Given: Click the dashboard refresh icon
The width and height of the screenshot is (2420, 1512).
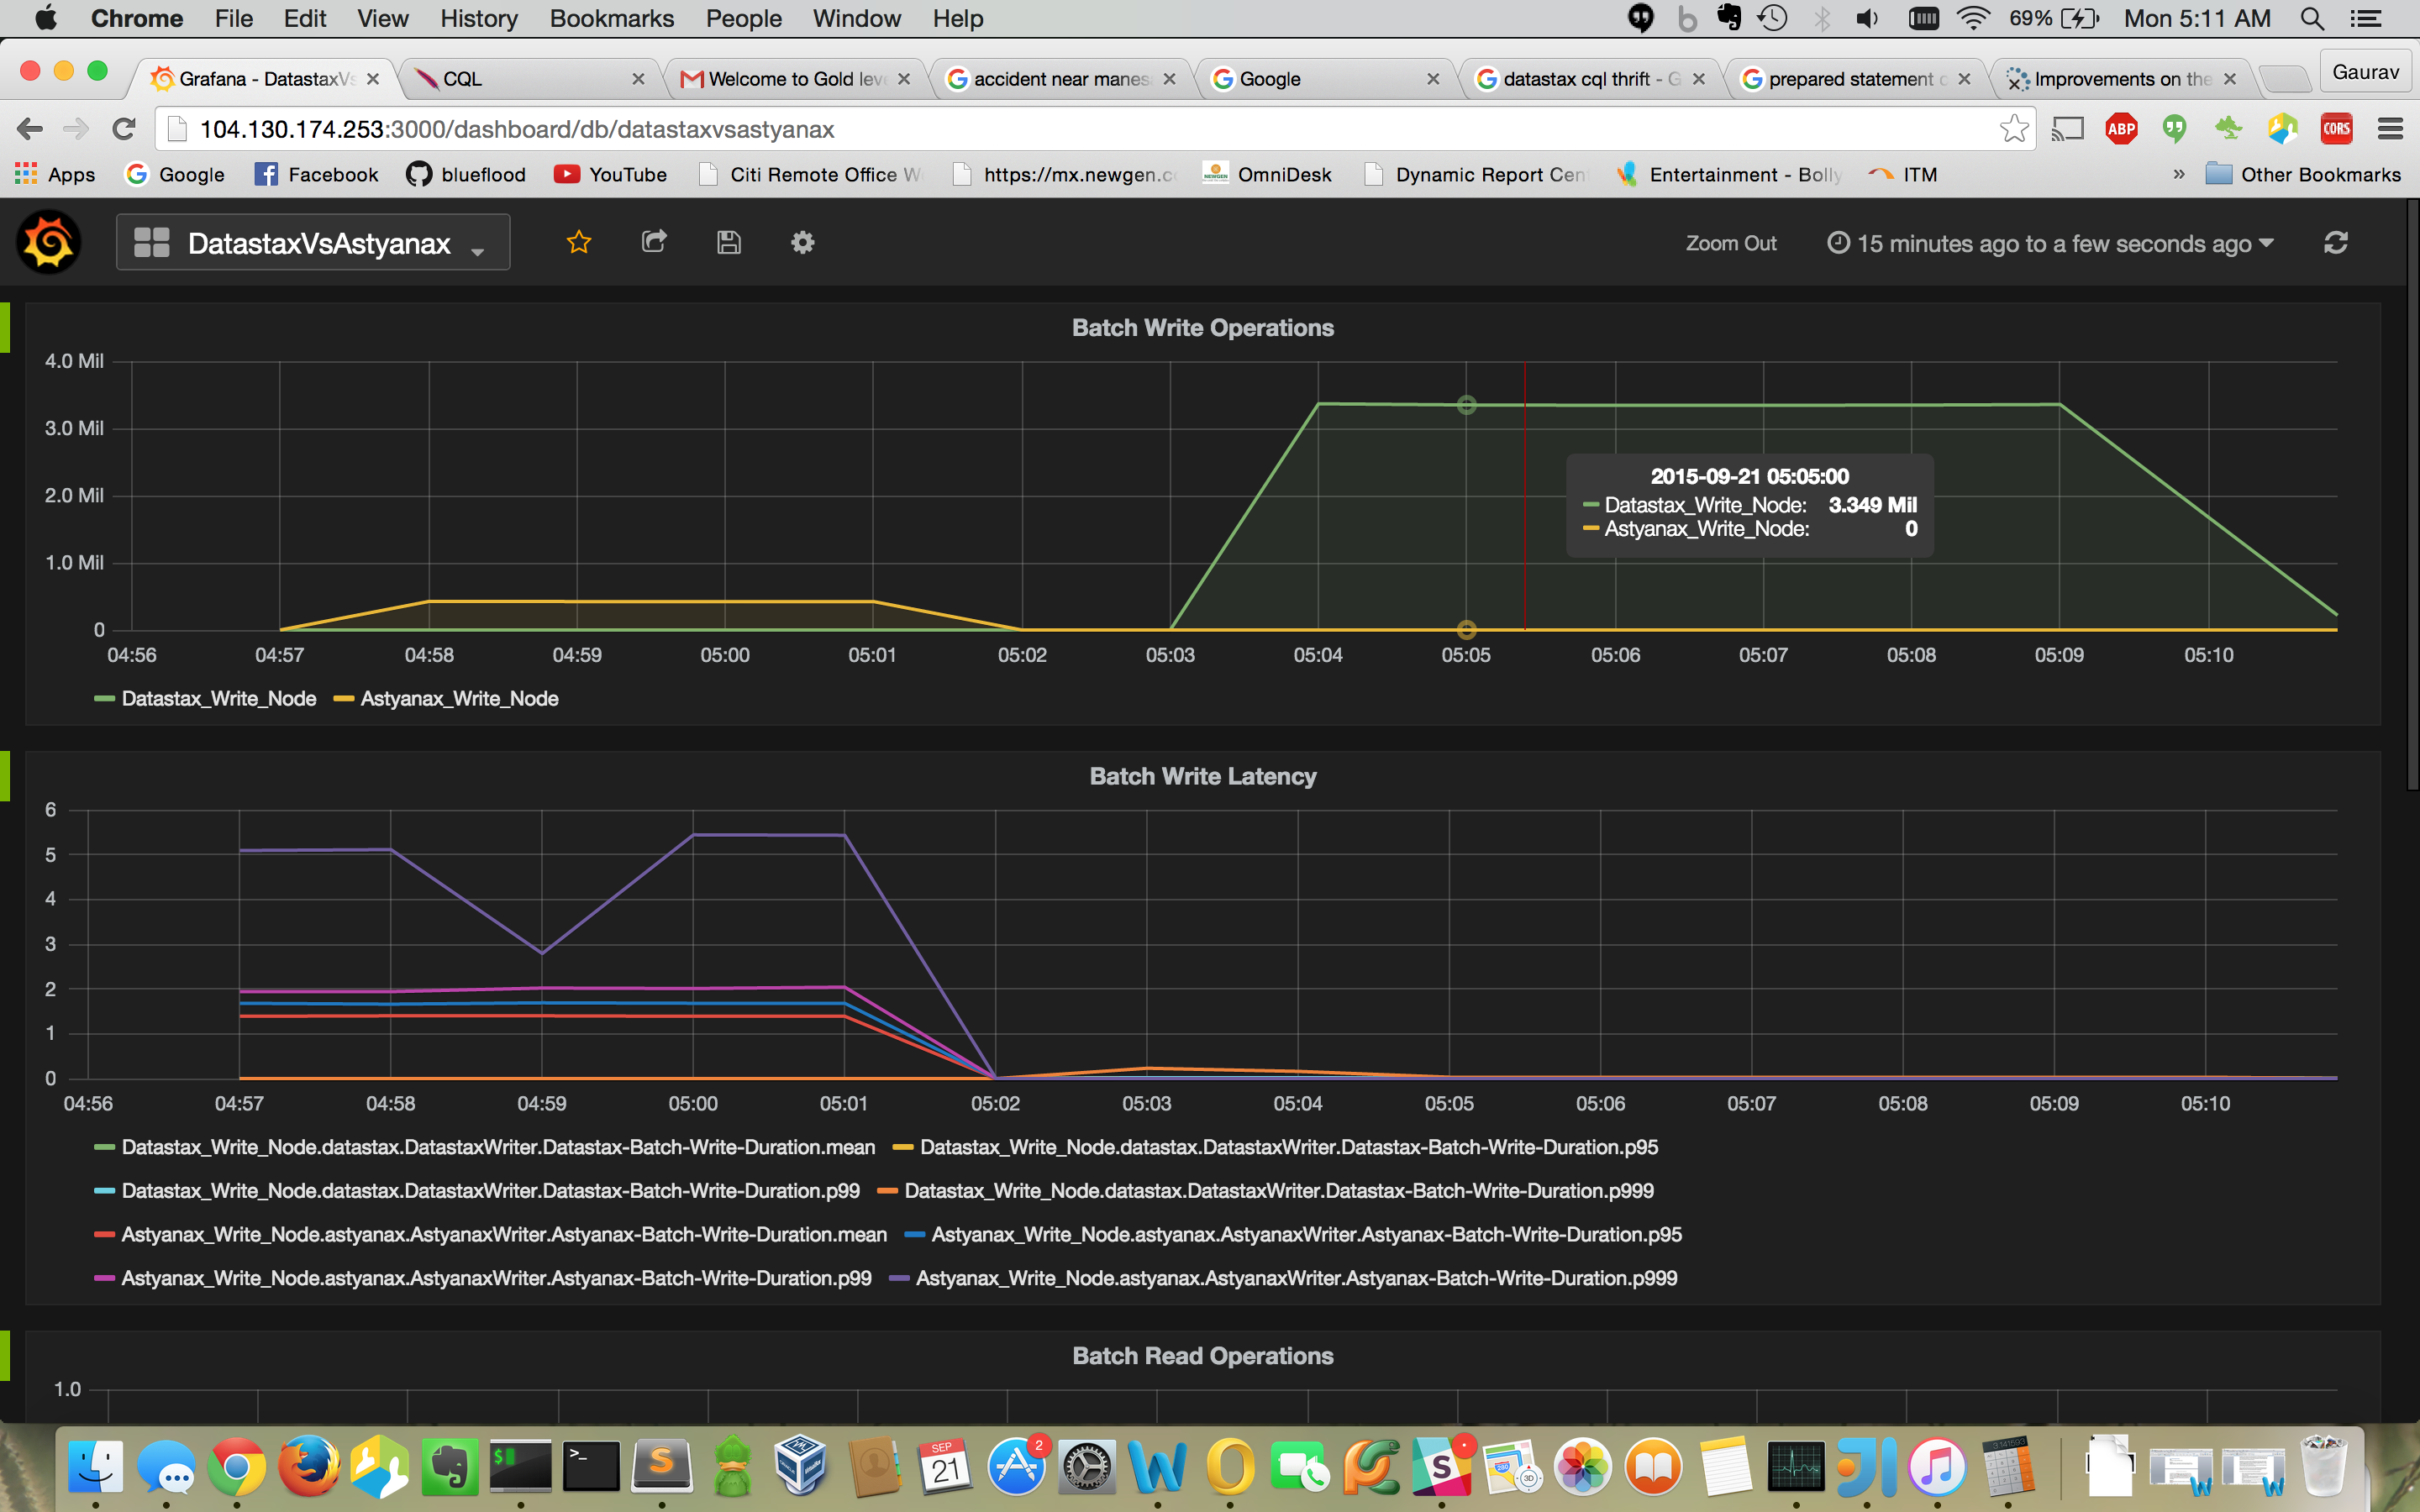Looking at the screenshot, I should 2336,243.
